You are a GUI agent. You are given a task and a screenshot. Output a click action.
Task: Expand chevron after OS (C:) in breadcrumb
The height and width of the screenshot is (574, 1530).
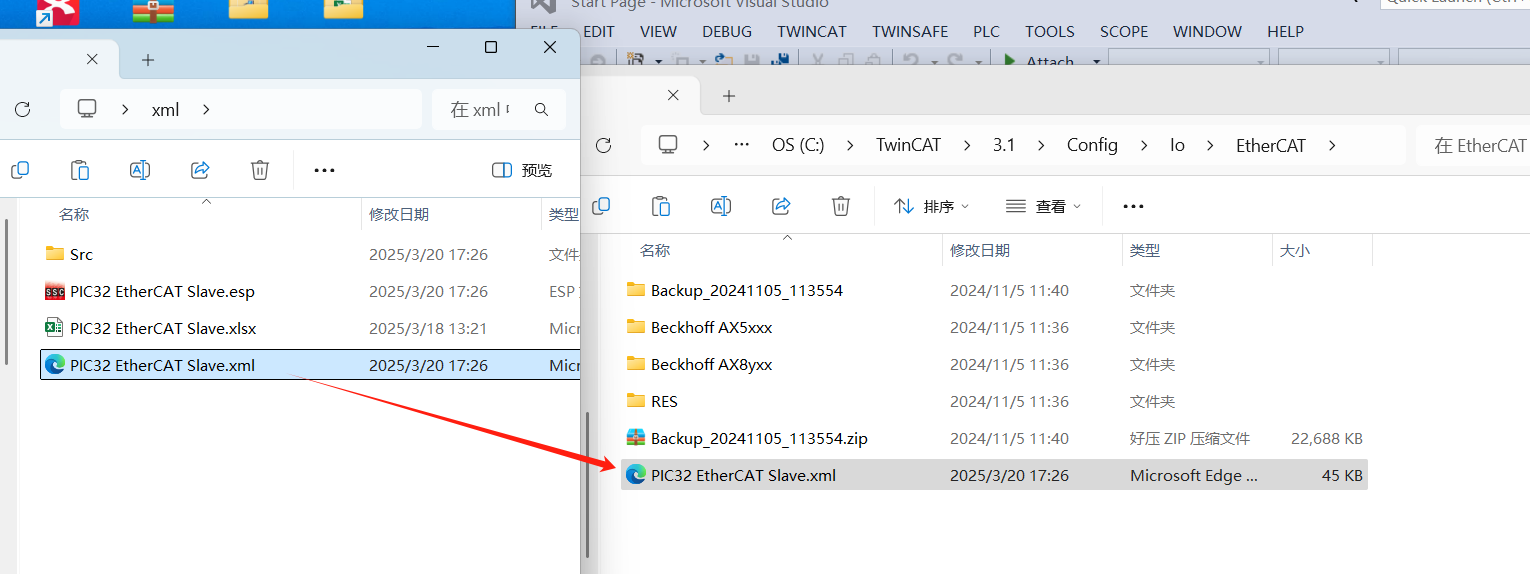click(x=851, y=145)
